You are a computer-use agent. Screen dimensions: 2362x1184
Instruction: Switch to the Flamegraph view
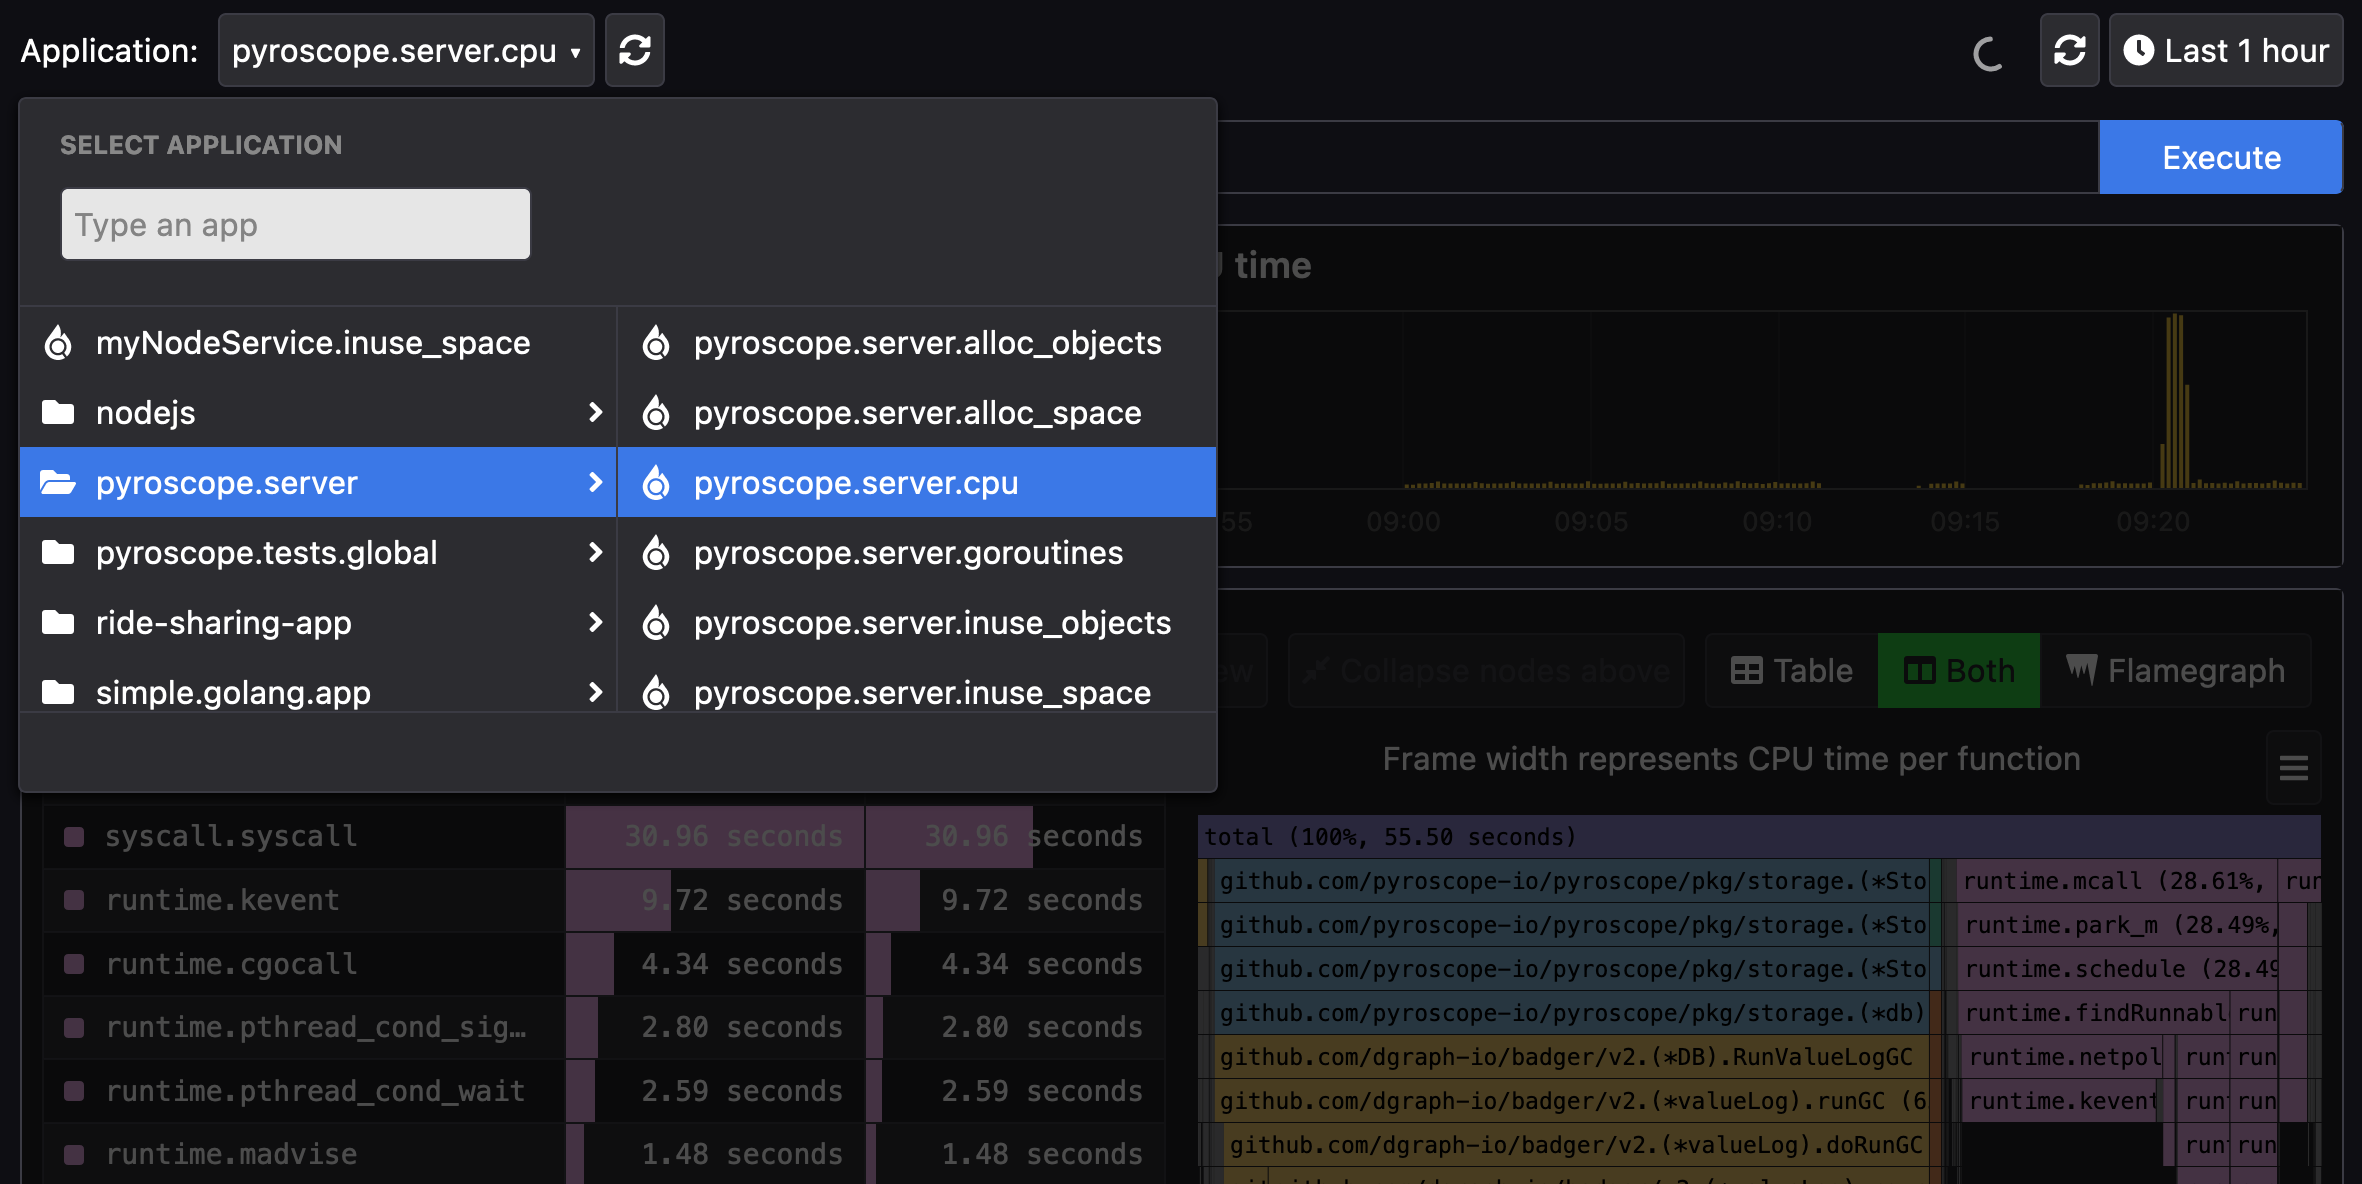pos(2176,670)
